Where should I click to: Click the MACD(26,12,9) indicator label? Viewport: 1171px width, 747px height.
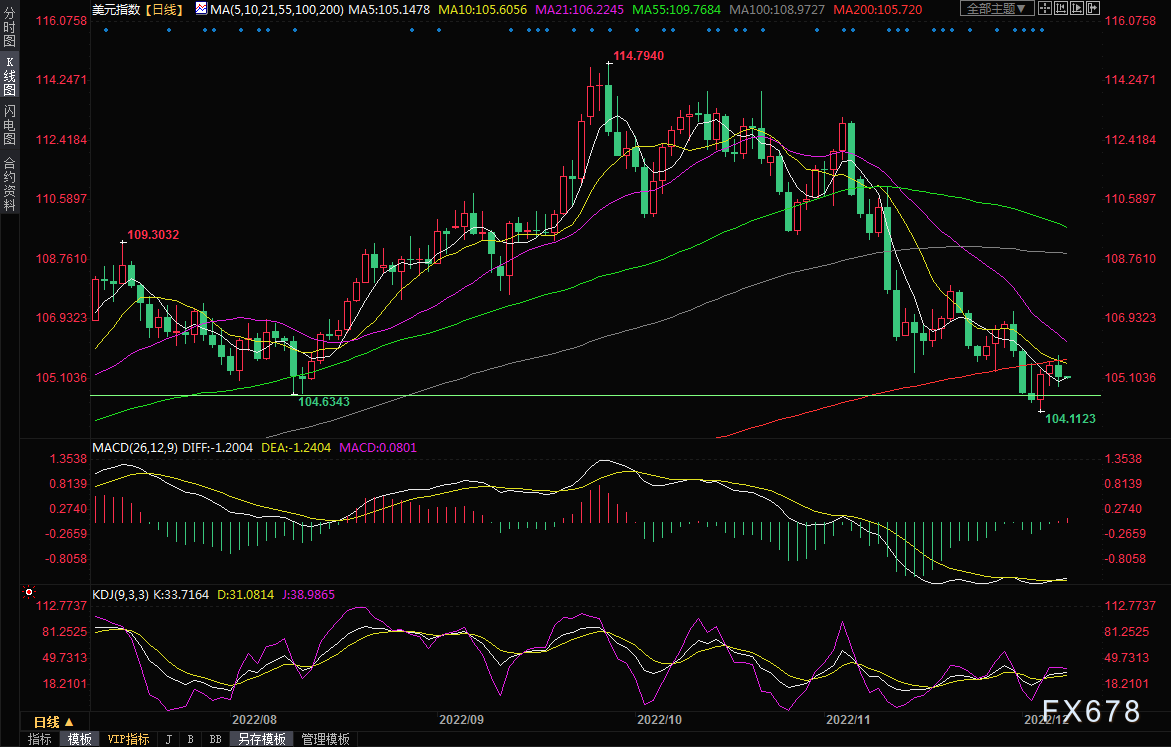135,447
